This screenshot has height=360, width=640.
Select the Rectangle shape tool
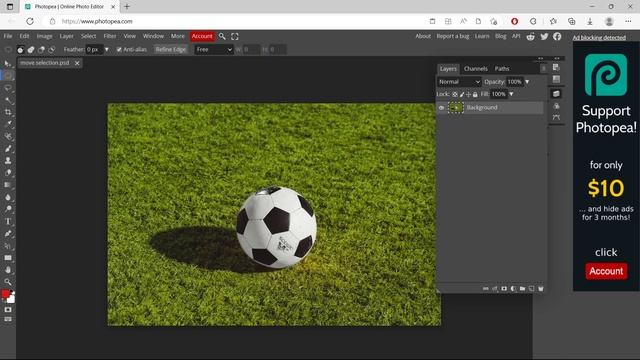[x=8, y=258]
